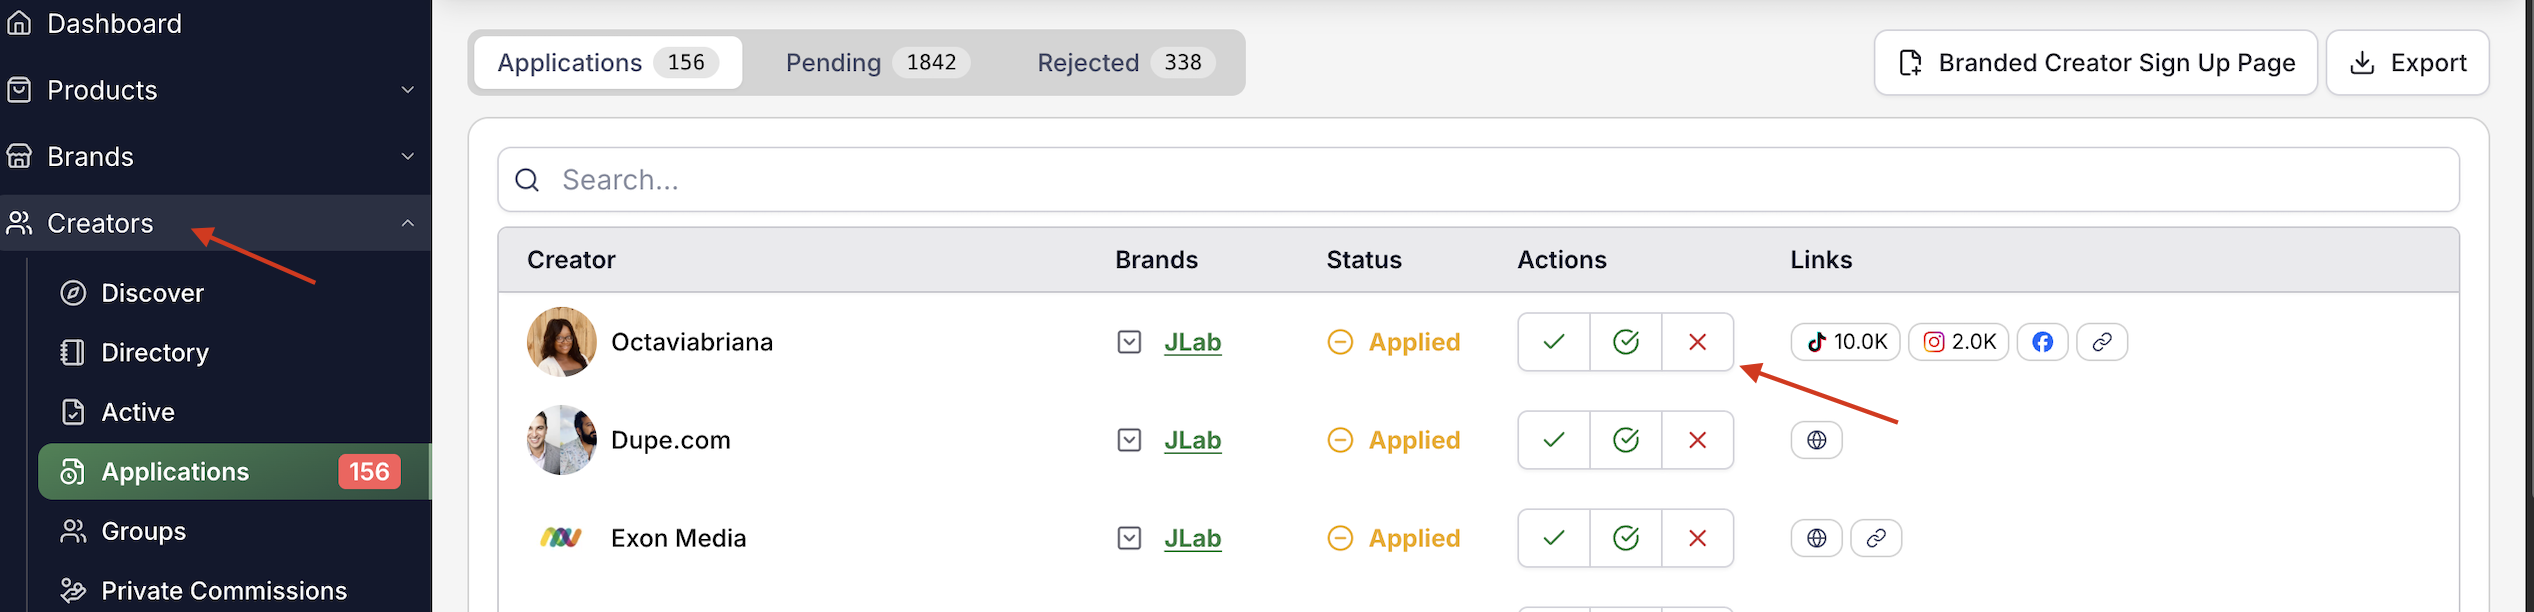Reject Octaviabriana using the red X

(x=1697, y=342)
